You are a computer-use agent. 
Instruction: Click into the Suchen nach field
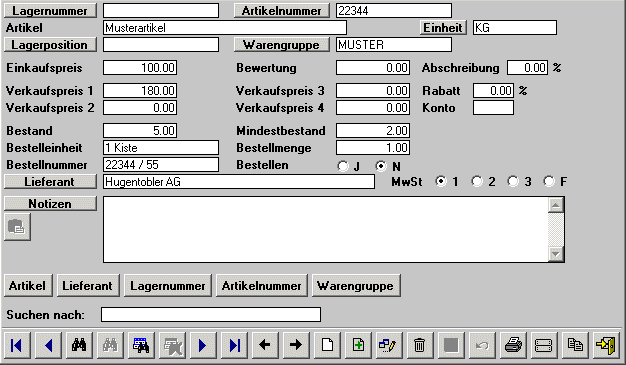point(211,314)
